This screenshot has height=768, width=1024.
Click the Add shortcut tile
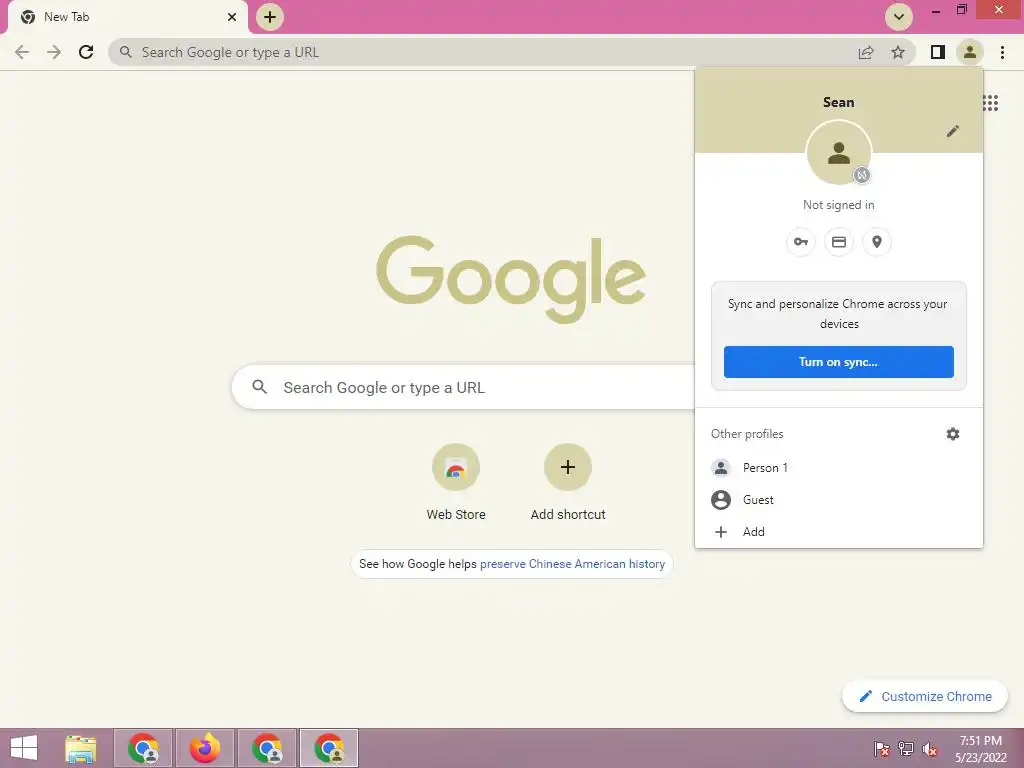tap(568, 483)
